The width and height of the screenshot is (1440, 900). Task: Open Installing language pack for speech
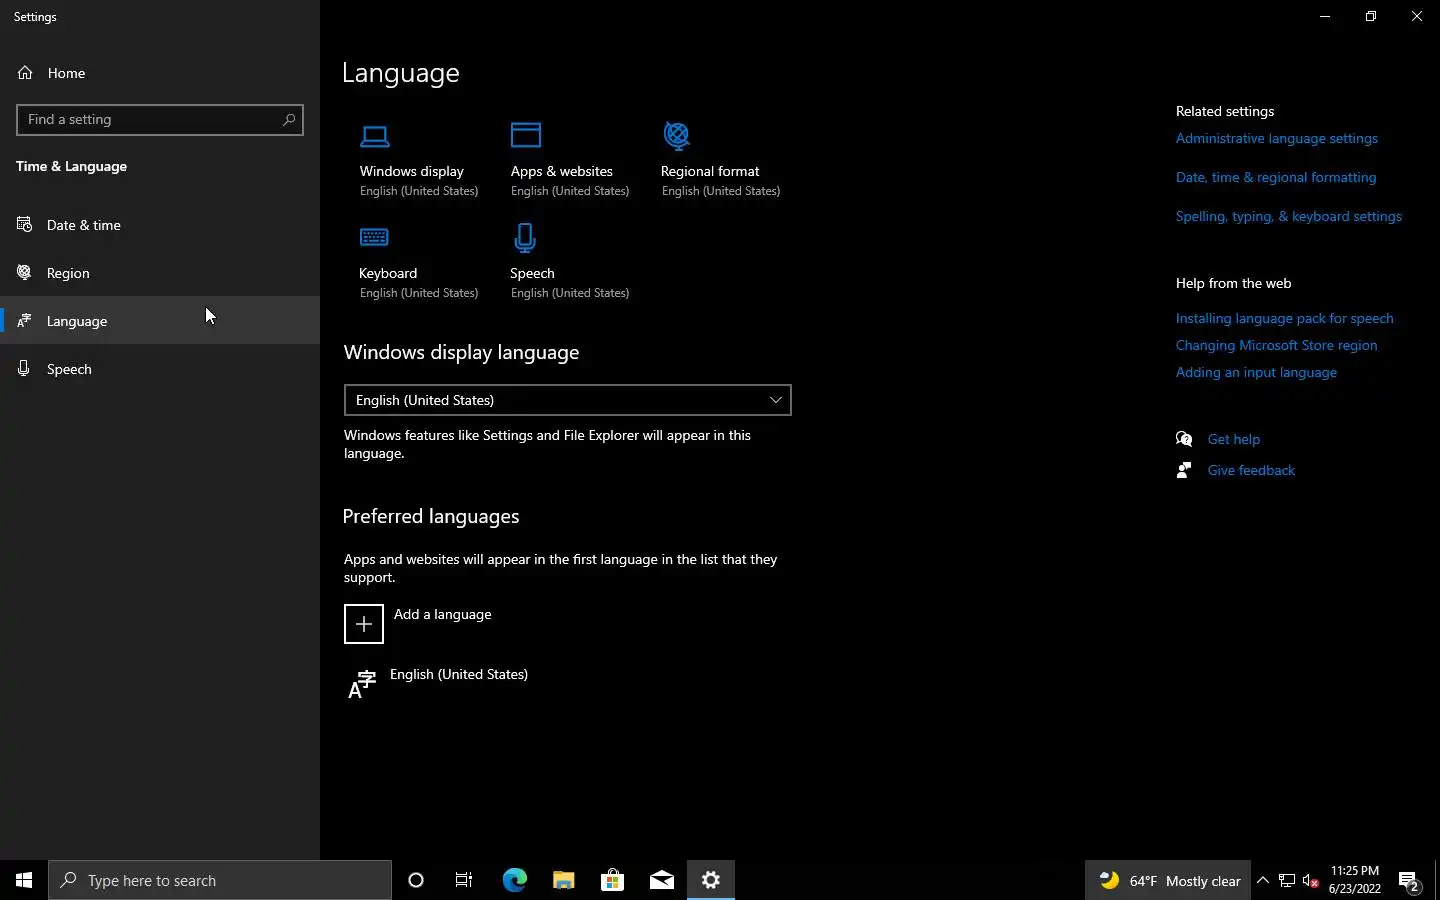(1284, 319)
